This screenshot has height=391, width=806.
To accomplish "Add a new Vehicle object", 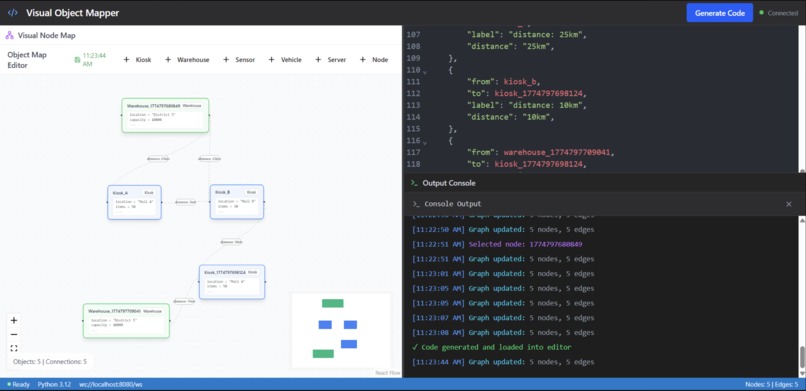I will tap(285, 60).
